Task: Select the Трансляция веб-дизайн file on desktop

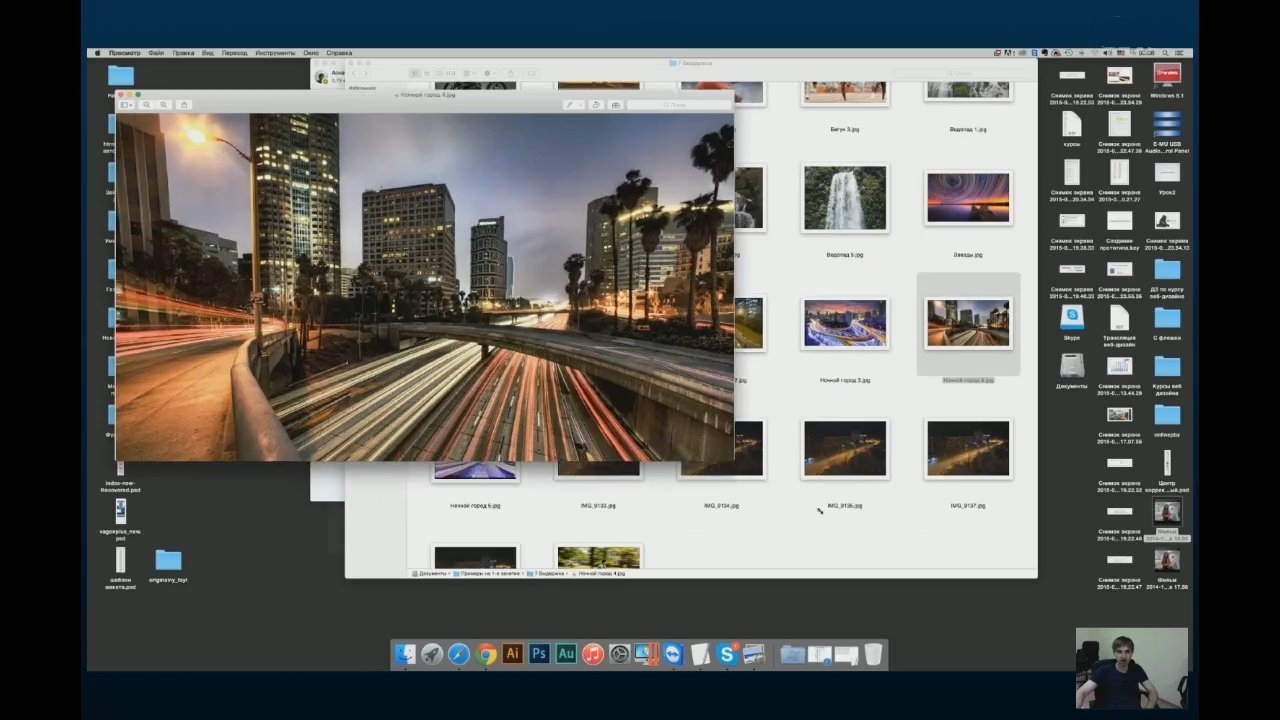Action: tap(1119, 317)
